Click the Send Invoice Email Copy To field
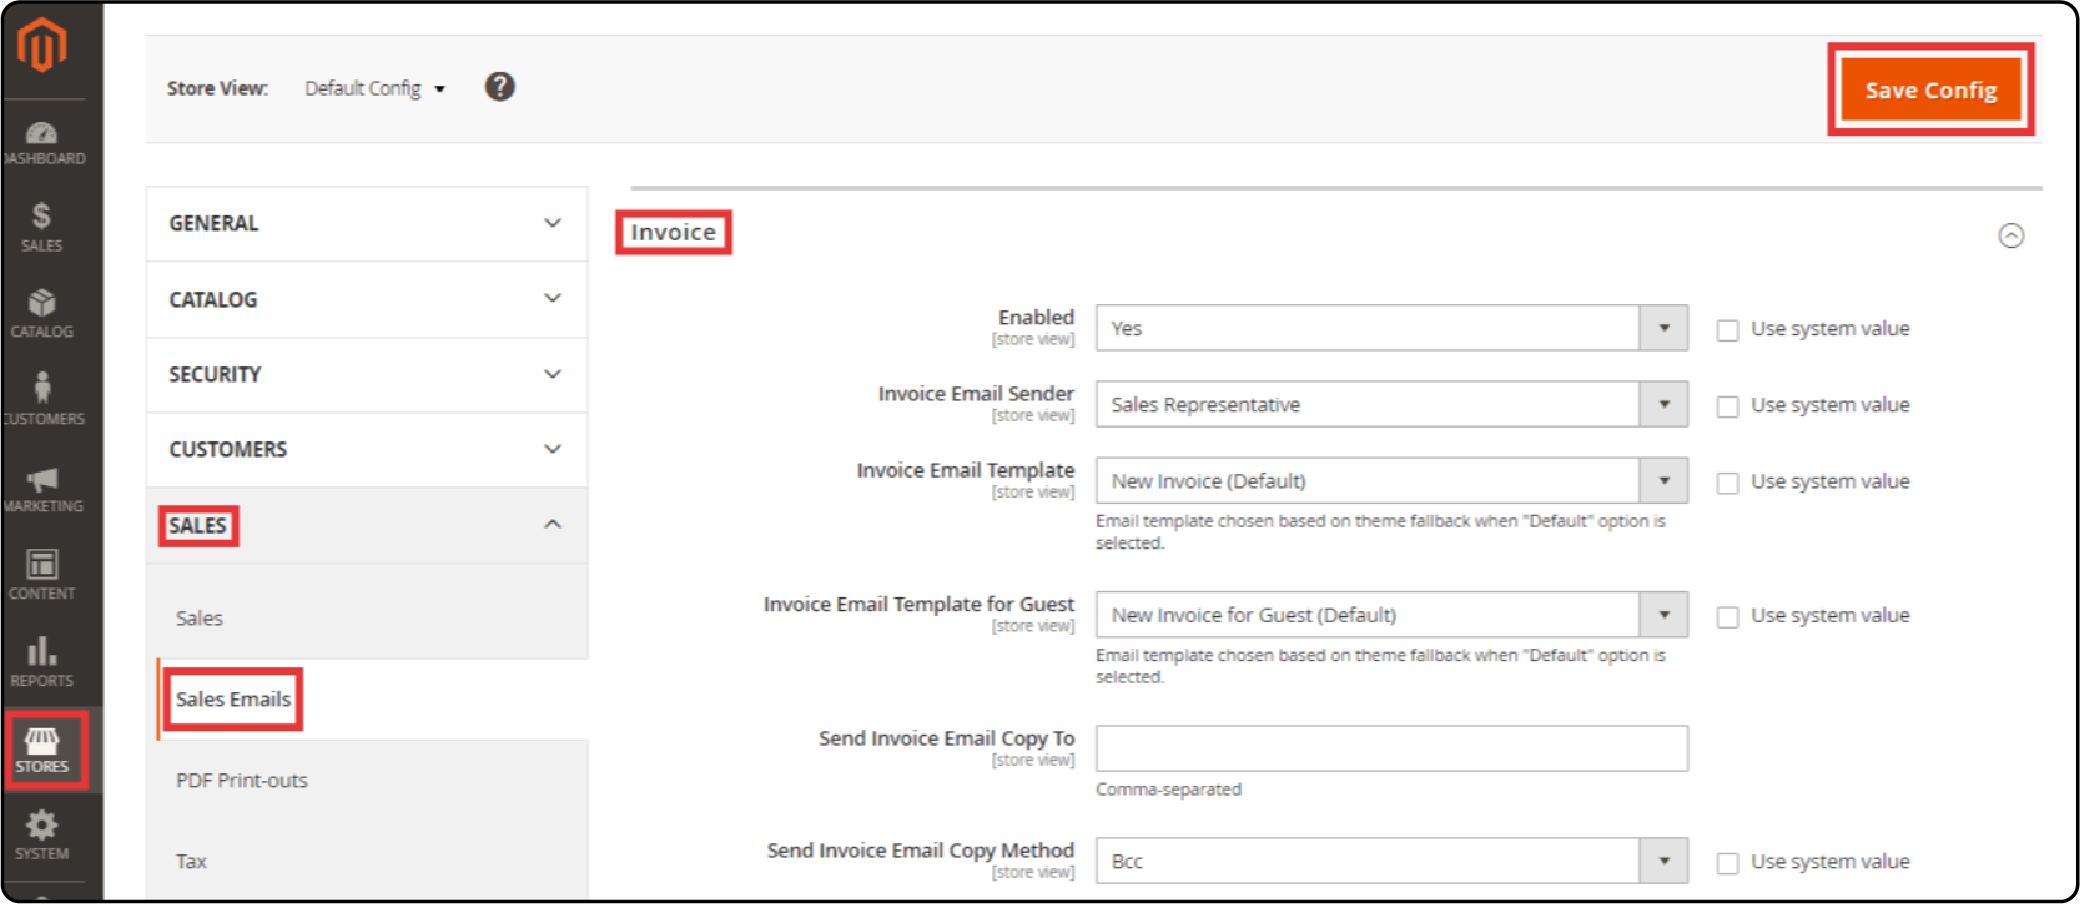 coord(1392,748)
